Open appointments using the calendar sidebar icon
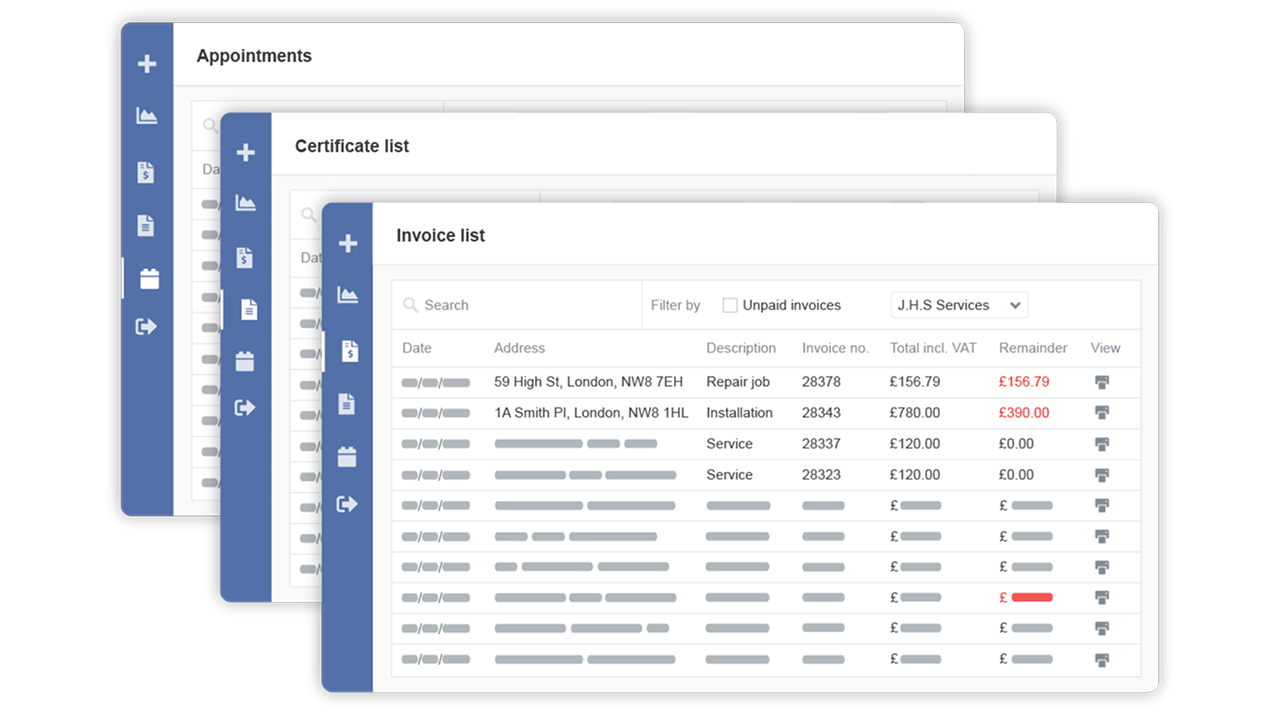This screenshot has width=1280, height=720. coord(348,454)
